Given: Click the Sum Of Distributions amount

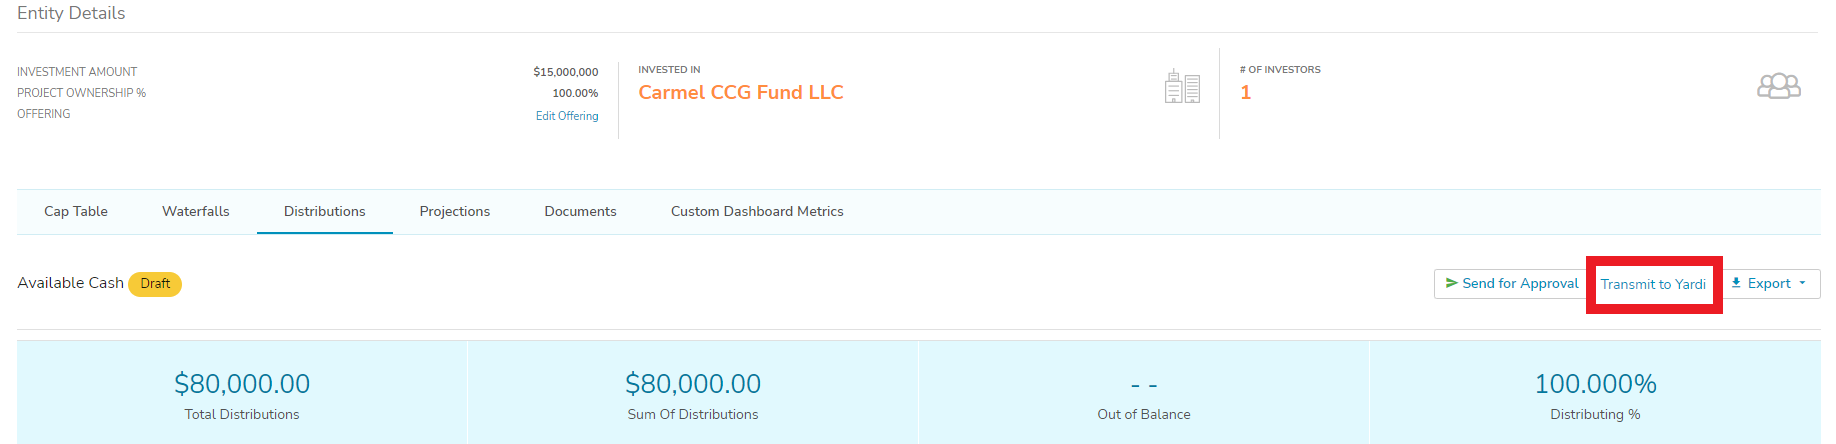Looking at the screenshot, I should [693, 384].
